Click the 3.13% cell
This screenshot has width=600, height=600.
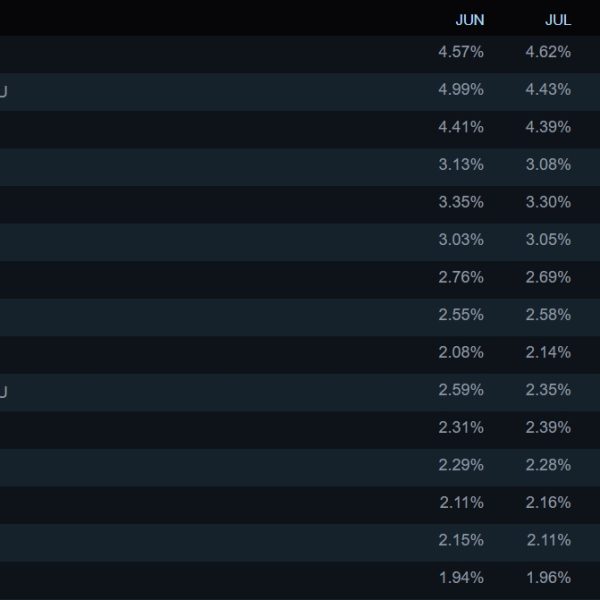point(461,164)
